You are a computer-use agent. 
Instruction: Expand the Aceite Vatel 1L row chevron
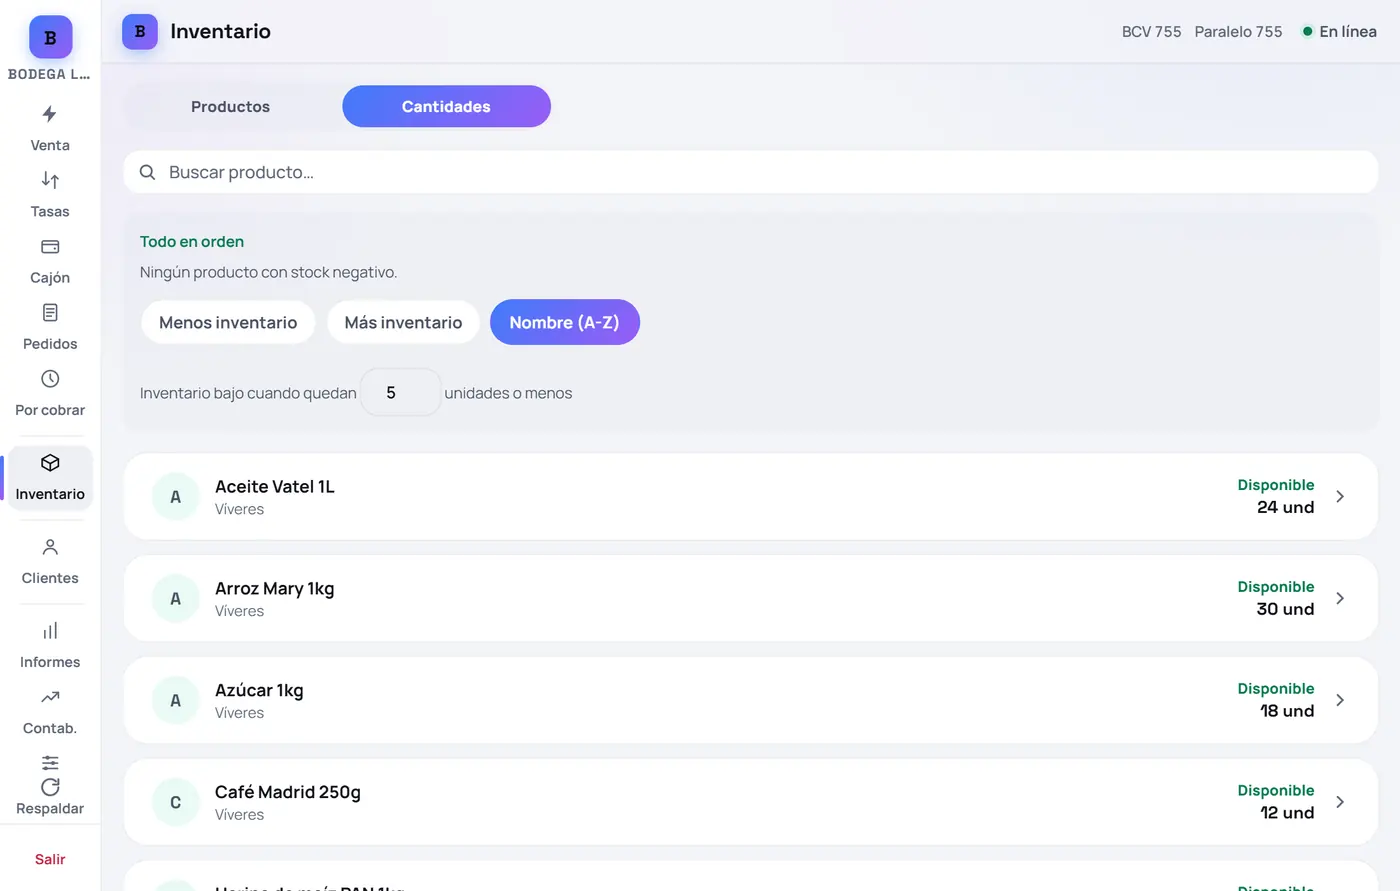pos(1340,497)
